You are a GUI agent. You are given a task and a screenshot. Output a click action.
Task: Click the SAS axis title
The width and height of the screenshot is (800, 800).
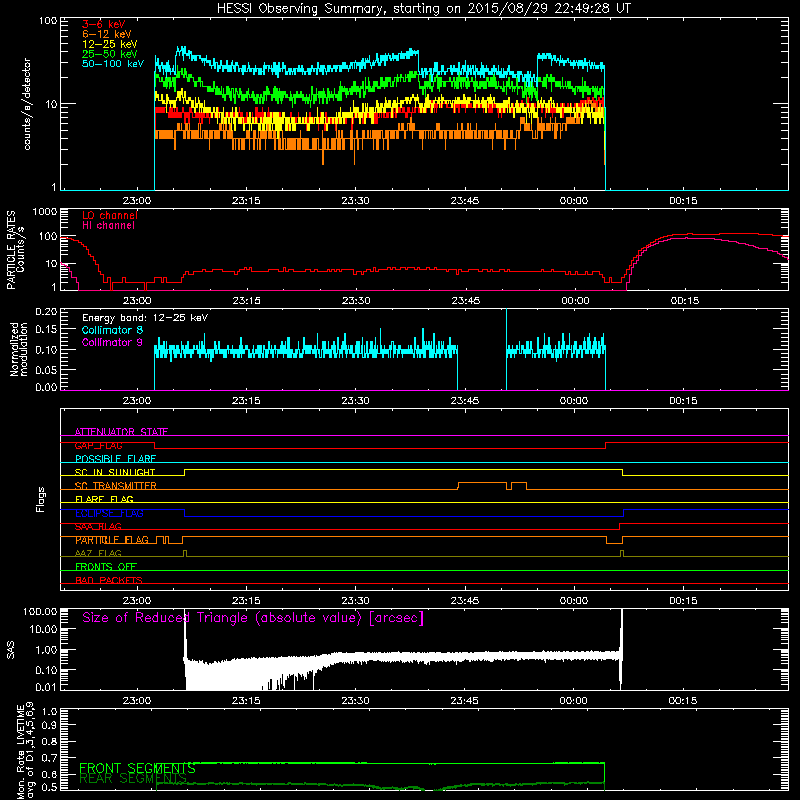[x=10, y=650]
